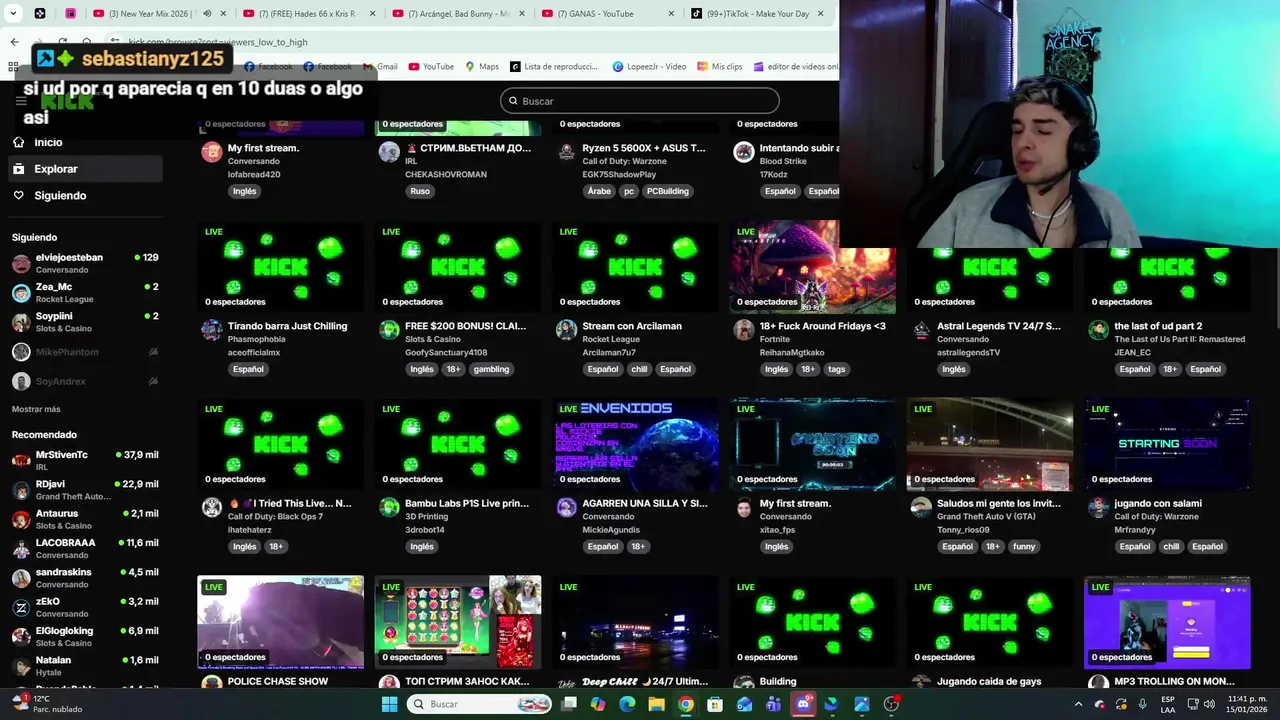Open Copilot from the taskbar
Image resolution: width=1280 pixels, height=720 pixels.
click(x=598, y=704)
